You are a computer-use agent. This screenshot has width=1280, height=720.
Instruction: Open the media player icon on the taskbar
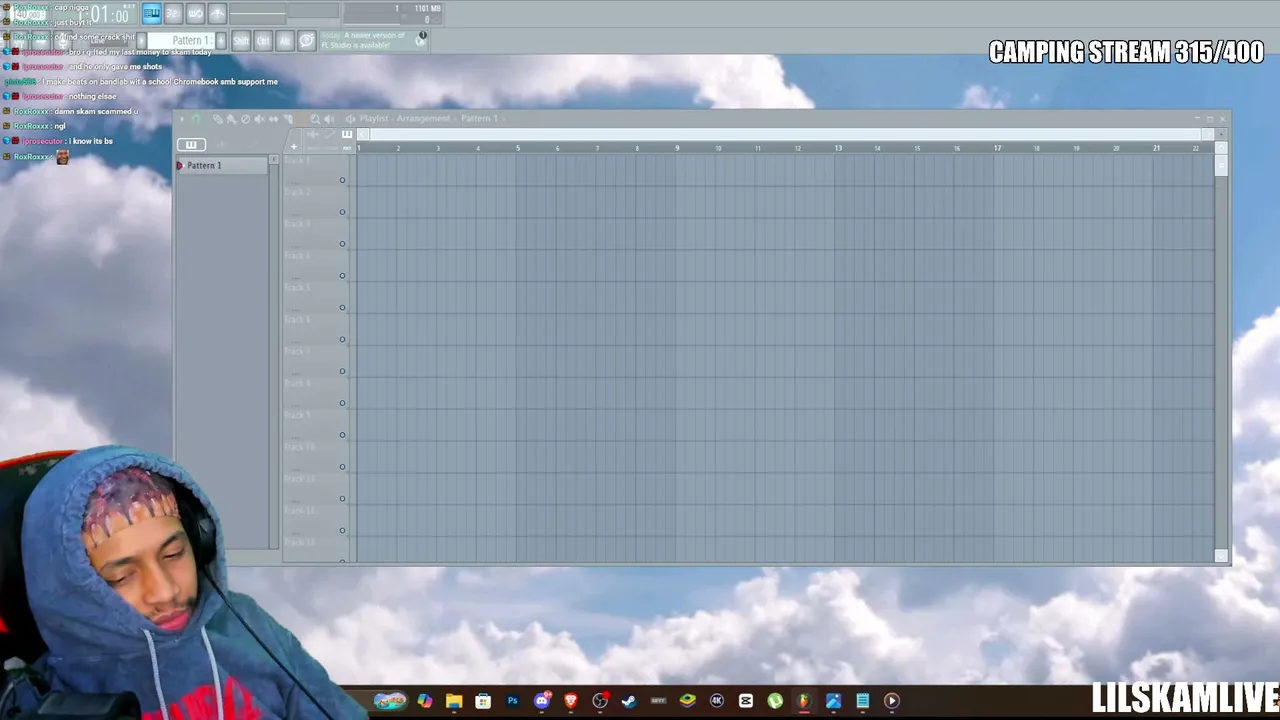point(892,701)
